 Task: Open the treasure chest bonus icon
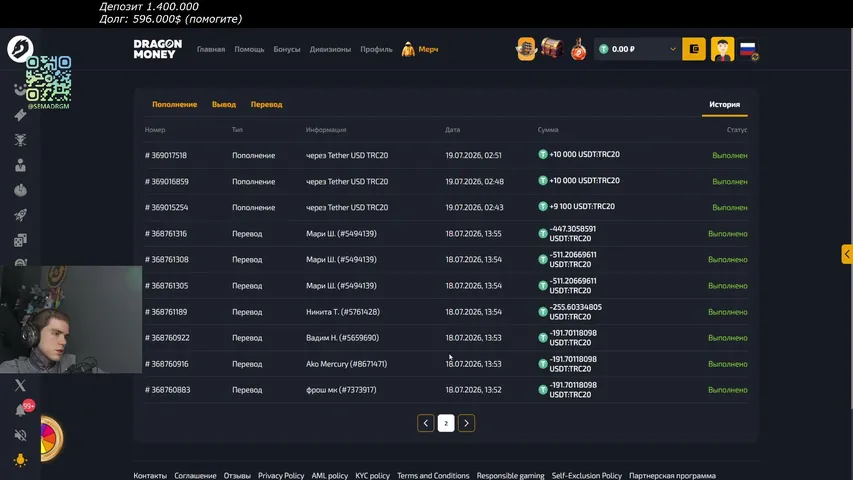coord(552,49)
